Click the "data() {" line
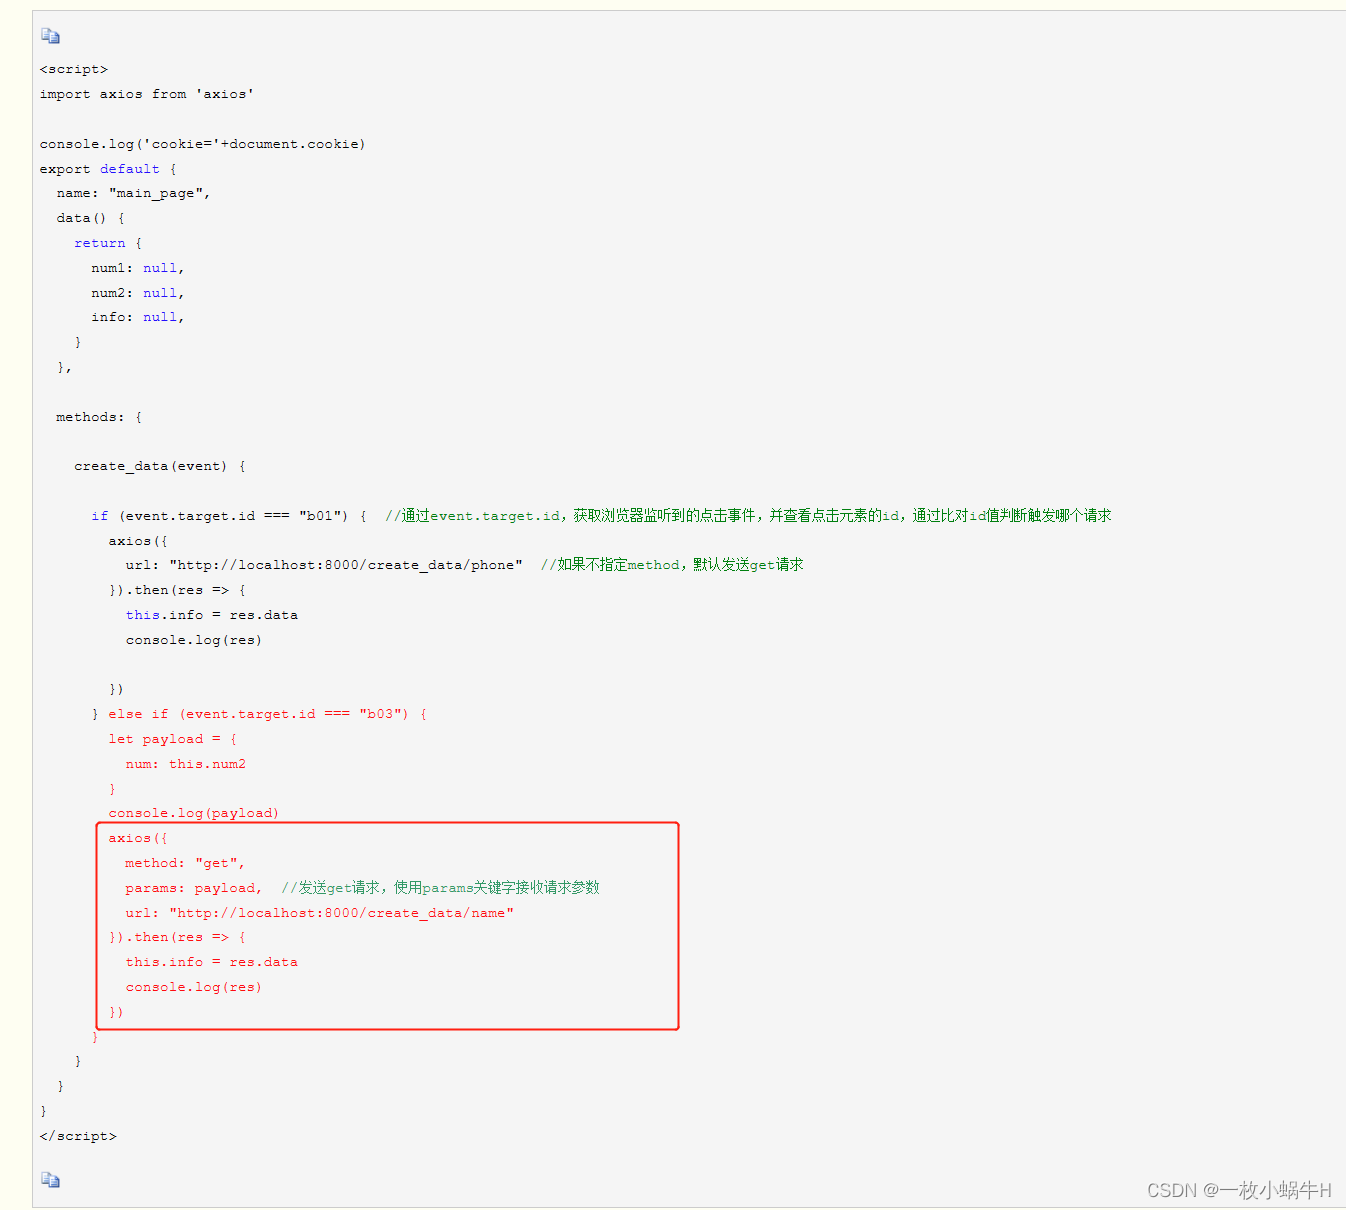This screenshot has height=1210, width=1346. 91,218
